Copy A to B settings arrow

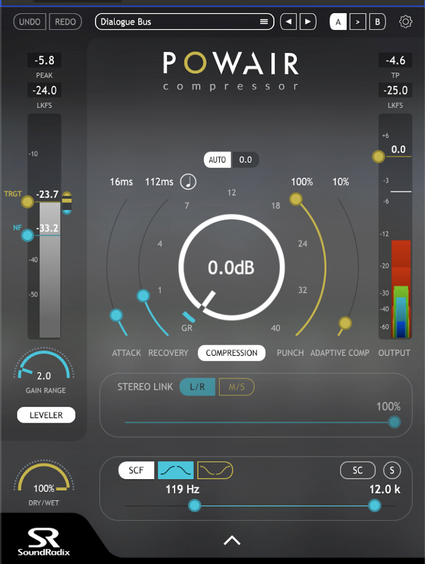pyautogui.click(x=357, y=22)
